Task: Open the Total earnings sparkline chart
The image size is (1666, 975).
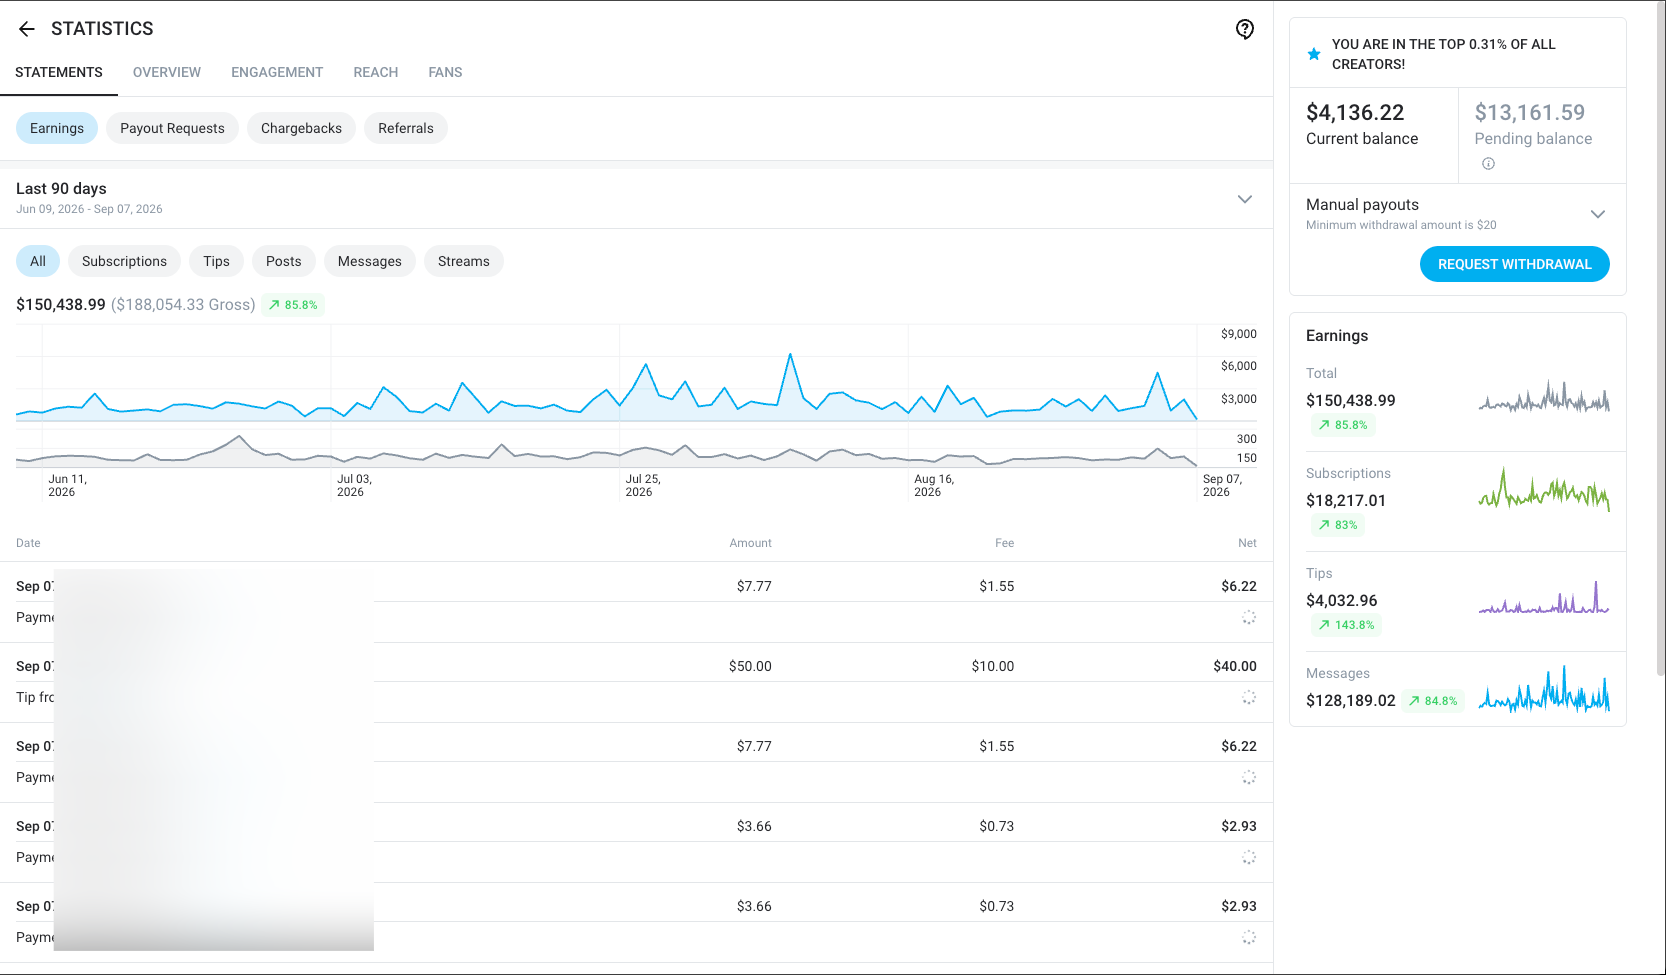Action: [x=1544, y=397]
